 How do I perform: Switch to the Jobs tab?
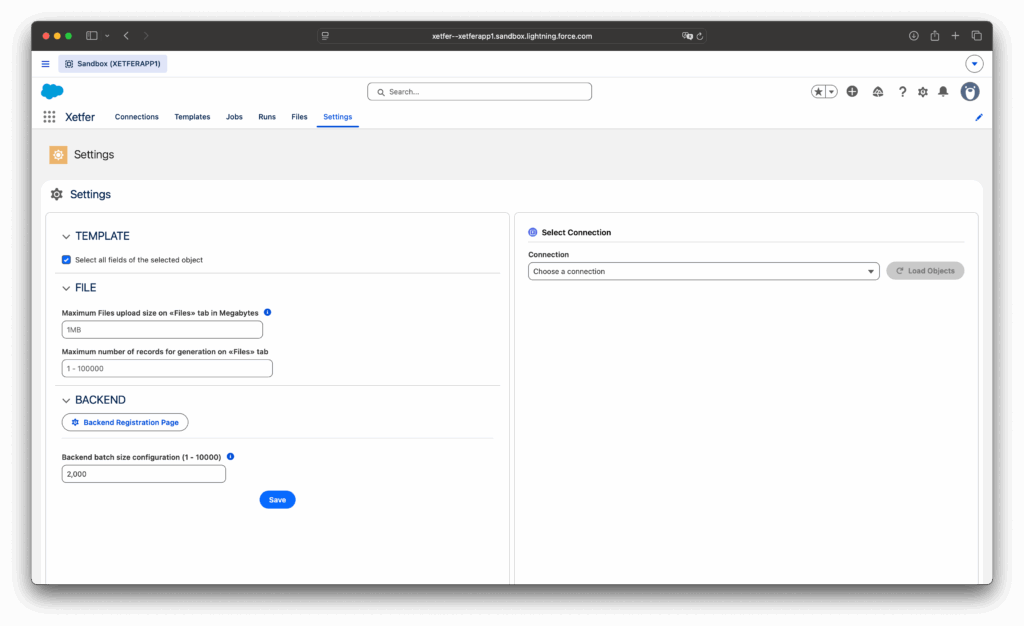[x=234, y=117]
